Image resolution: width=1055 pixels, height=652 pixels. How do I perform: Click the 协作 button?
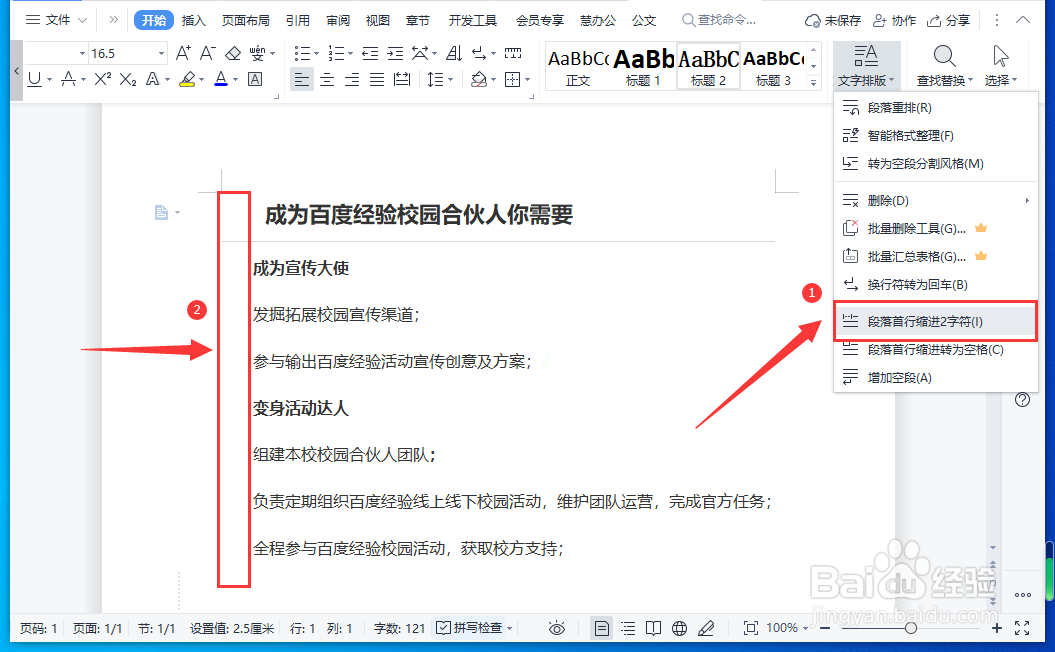[x=894, y=21]
